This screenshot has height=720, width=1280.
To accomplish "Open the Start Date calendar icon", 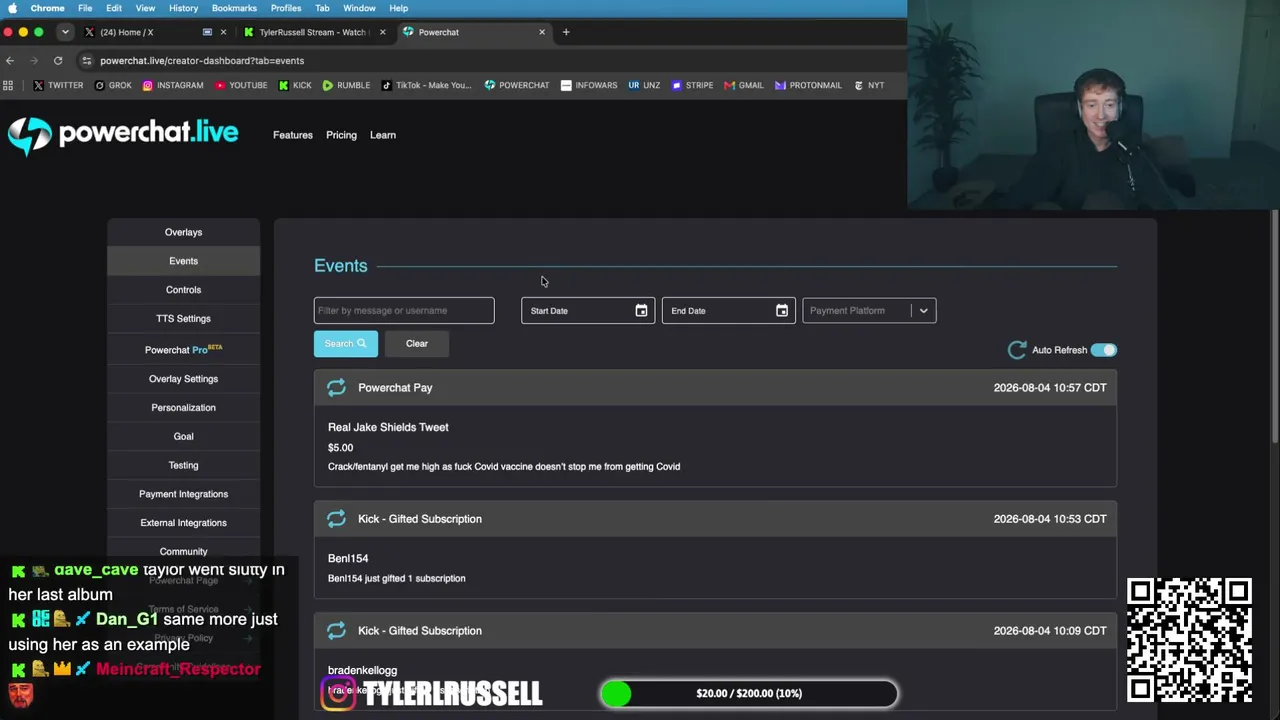I will 641,310.
